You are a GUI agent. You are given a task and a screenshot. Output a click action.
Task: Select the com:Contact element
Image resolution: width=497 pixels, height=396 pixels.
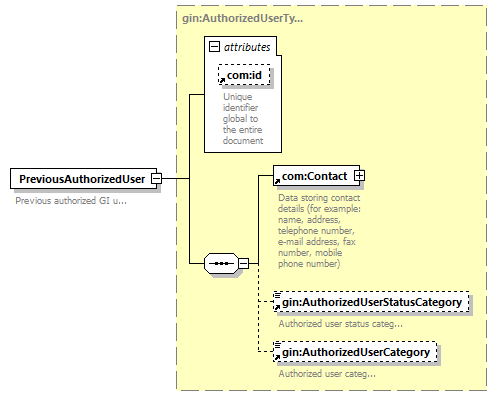point(316,175)
